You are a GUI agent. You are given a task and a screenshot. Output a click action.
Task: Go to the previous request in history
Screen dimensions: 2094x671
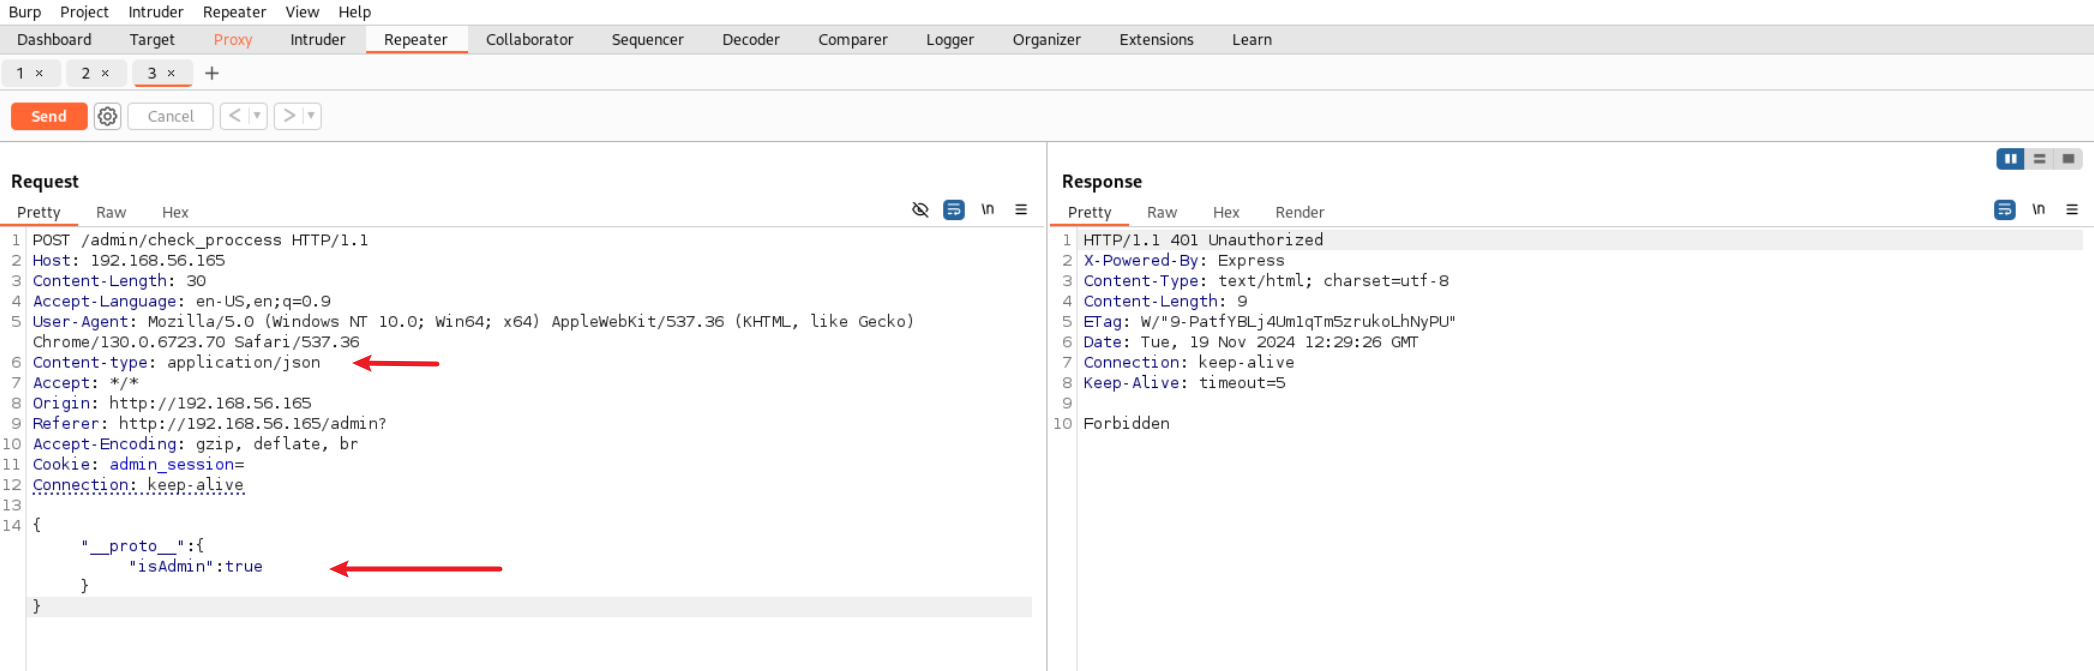tap(234, 116)
